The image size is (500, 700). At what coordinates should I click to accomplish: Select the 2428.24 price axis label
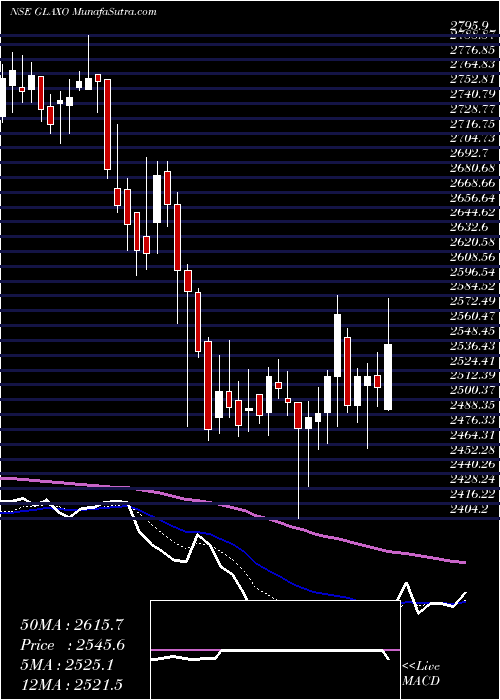[473, 479]
